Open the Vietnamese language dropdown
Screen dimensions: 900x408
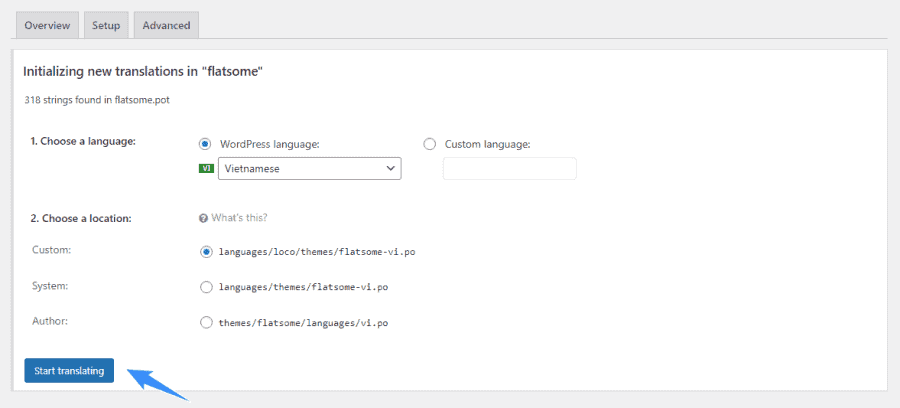309,169
